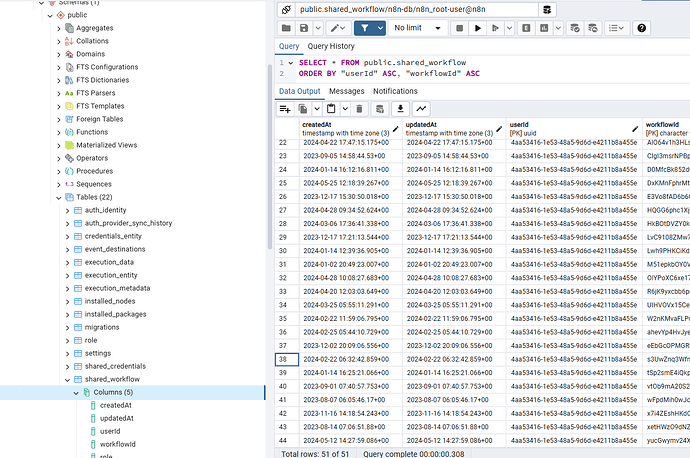The image size is (690, 458).
Task: Click the Explain icon
Action: (526, 28)
